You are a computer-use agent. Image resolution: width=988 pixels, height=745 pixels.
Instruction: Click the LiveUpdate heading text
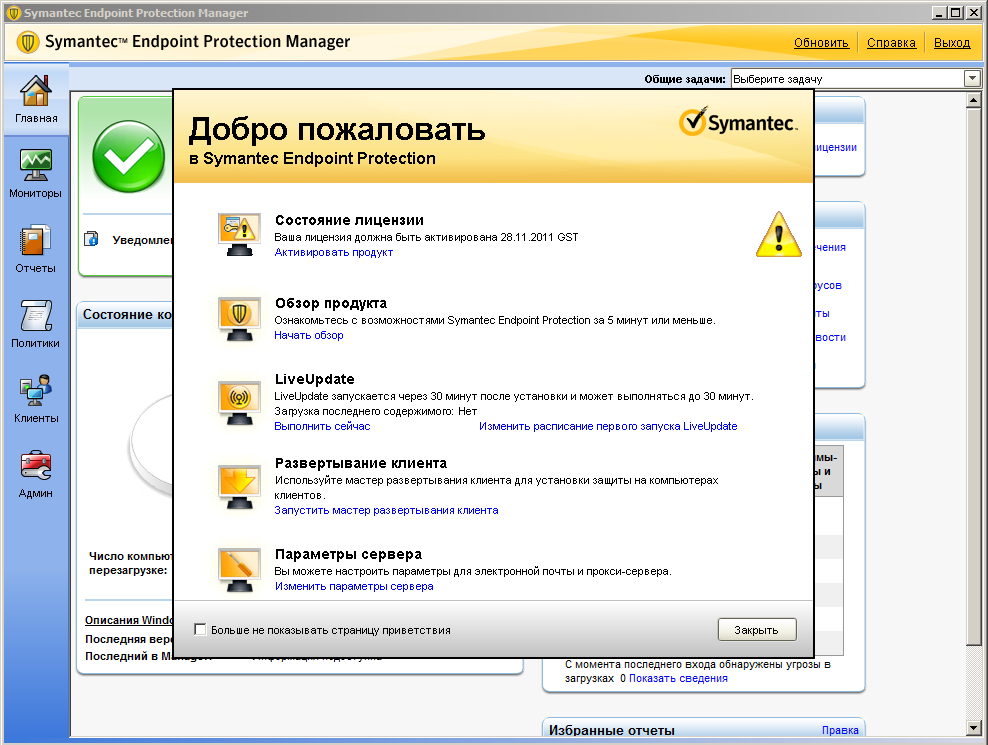tap(314, 379)
